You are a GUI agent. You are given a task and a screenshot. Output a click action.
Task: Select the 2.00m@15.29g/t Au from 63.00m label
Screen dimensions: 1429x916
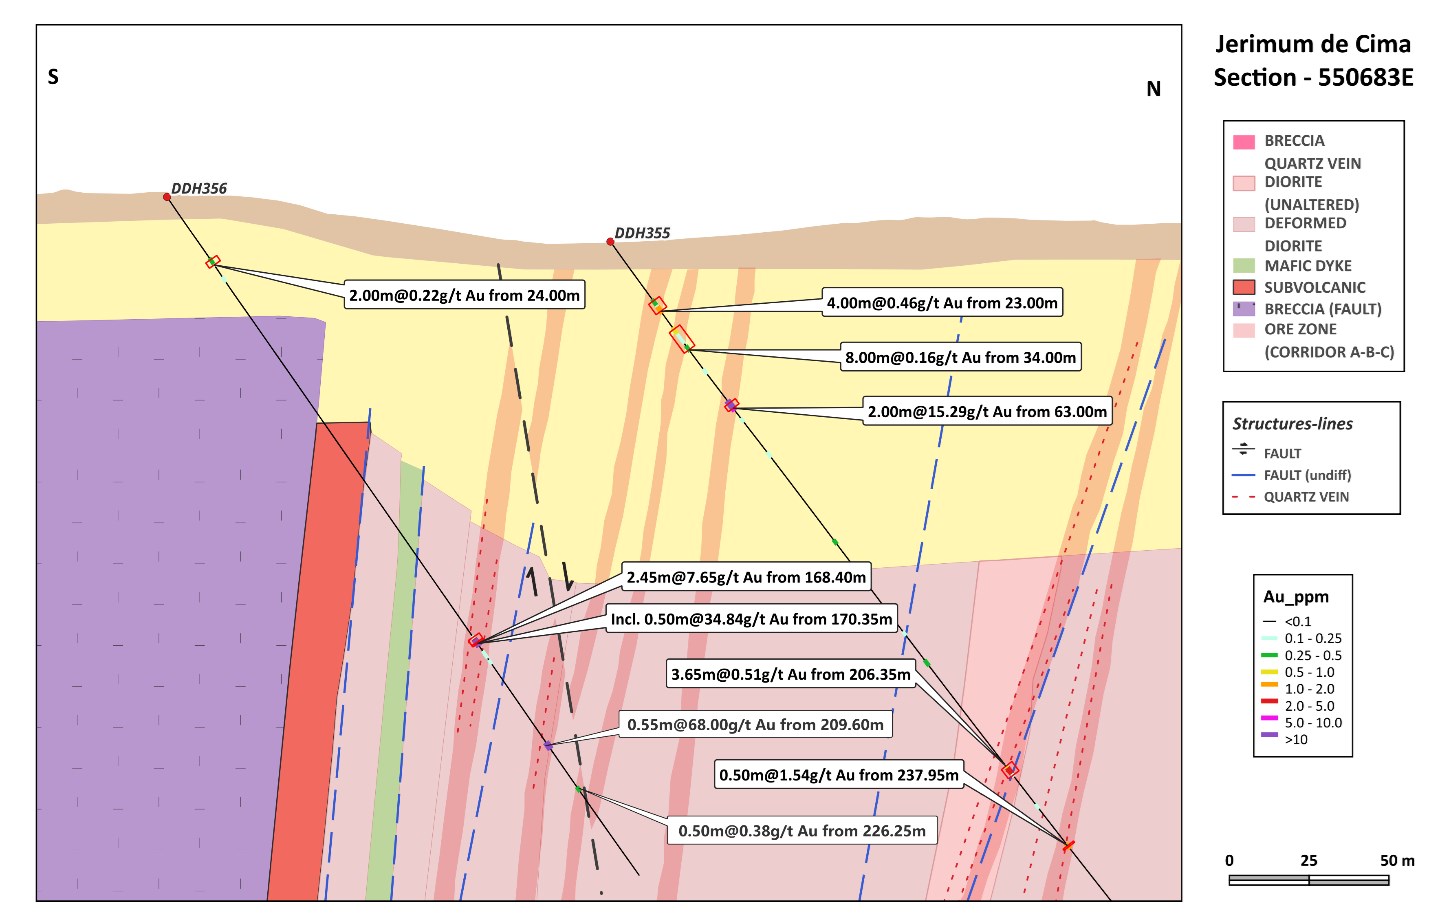(987, 412)
